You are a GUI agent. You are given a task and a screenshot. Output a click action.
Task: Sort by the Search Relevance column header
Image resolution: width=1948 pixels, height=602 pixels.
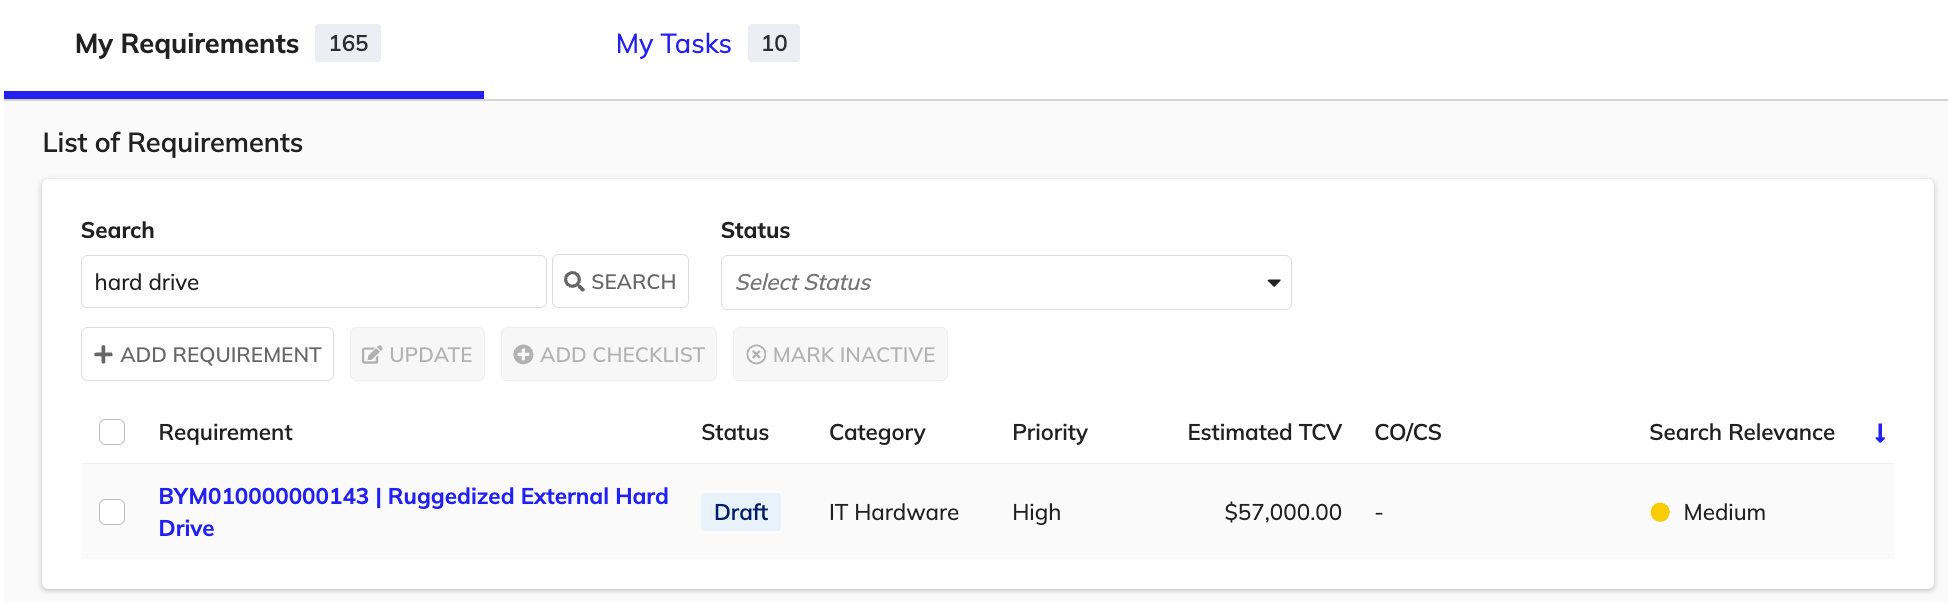tap(1742, 432)
